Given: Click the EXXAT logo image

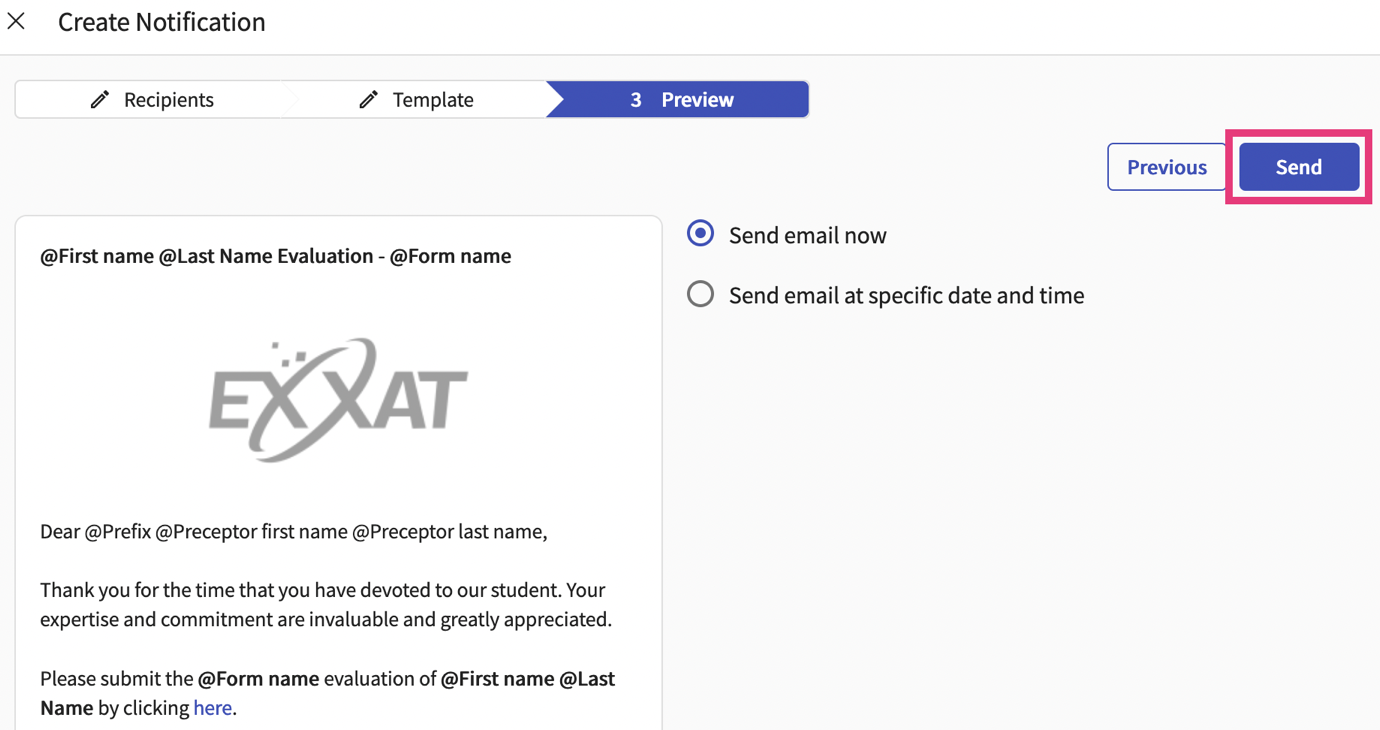Looking at the screenshot, I should 338,399.
